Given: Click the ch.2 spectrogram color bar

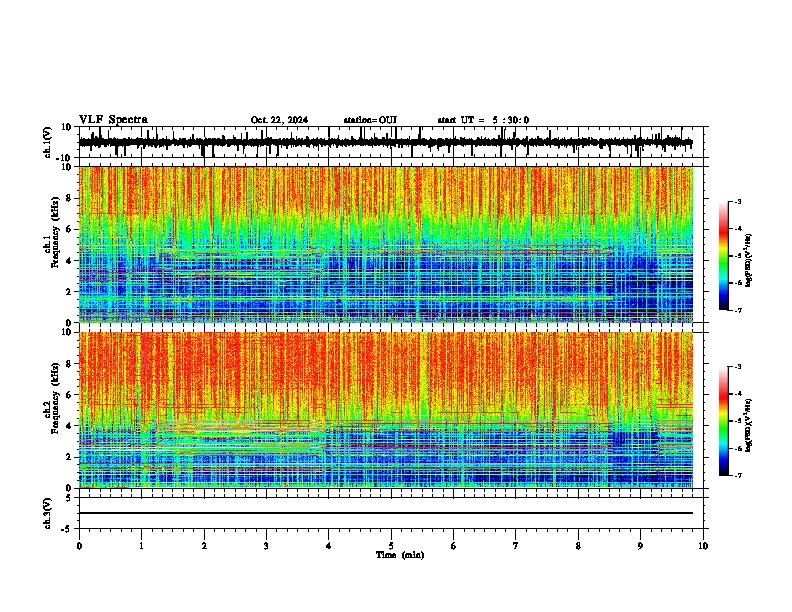Looking at the screenshot, I should (x=724, y=421).
